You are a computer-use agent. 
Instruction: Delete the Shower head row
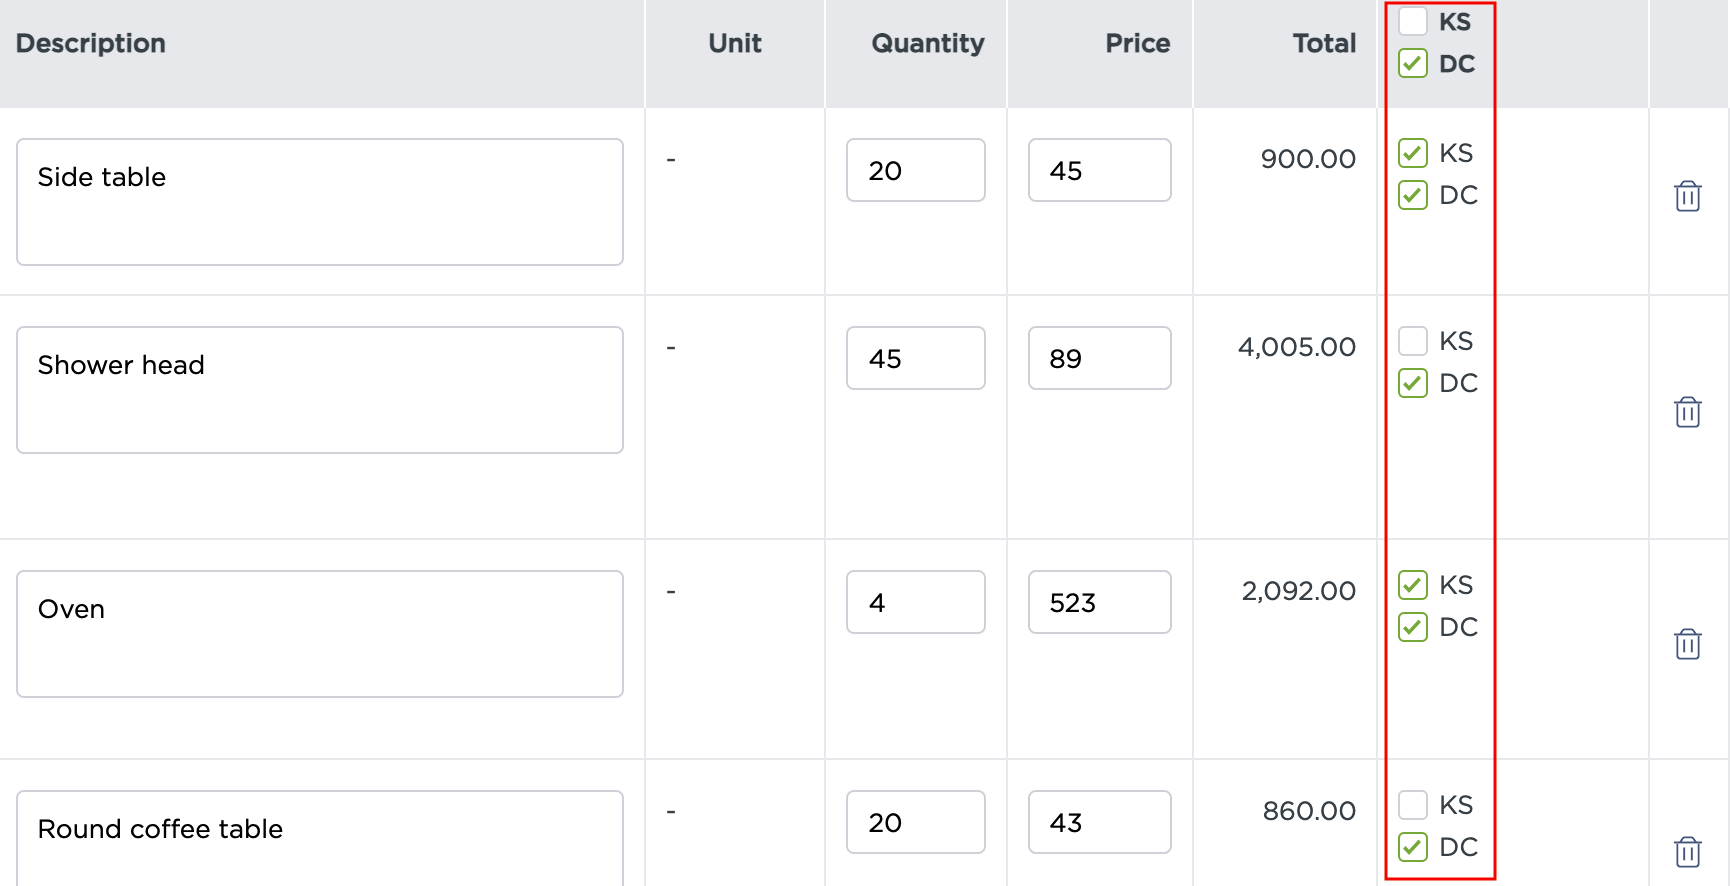1688,412
